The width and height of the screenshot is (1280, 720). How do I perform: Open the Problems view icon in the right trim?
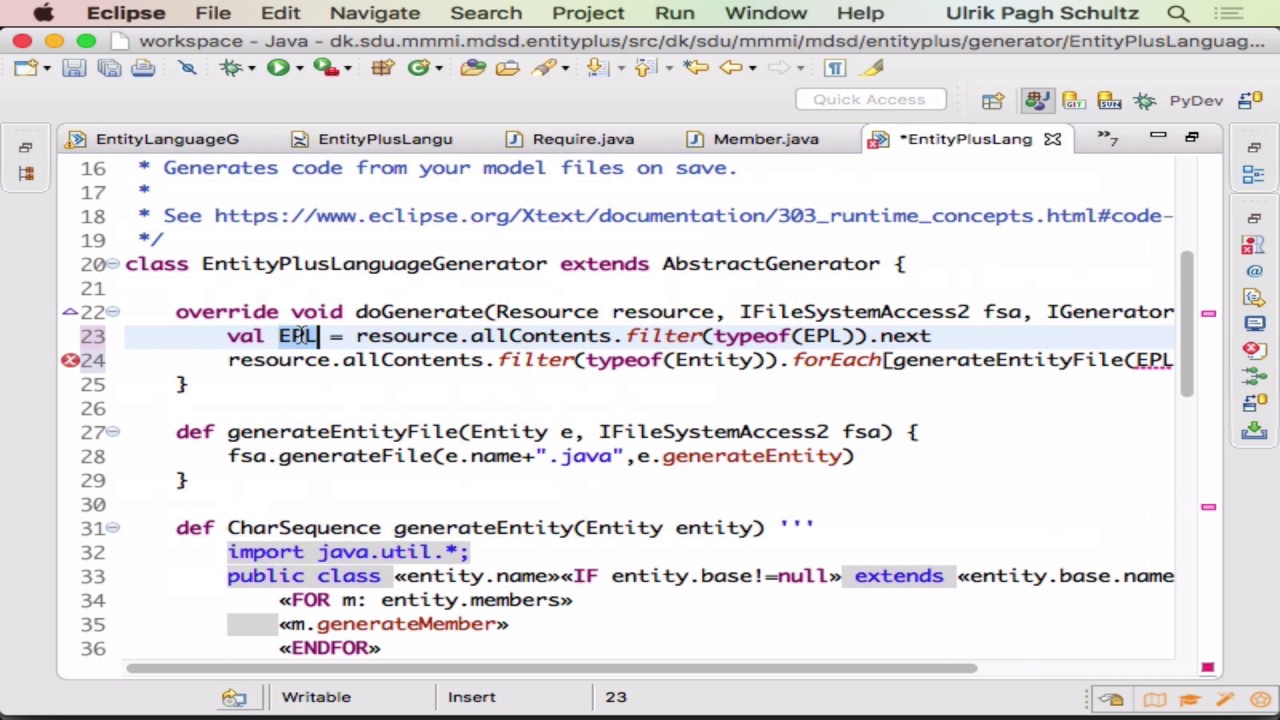coord(1253,245)
